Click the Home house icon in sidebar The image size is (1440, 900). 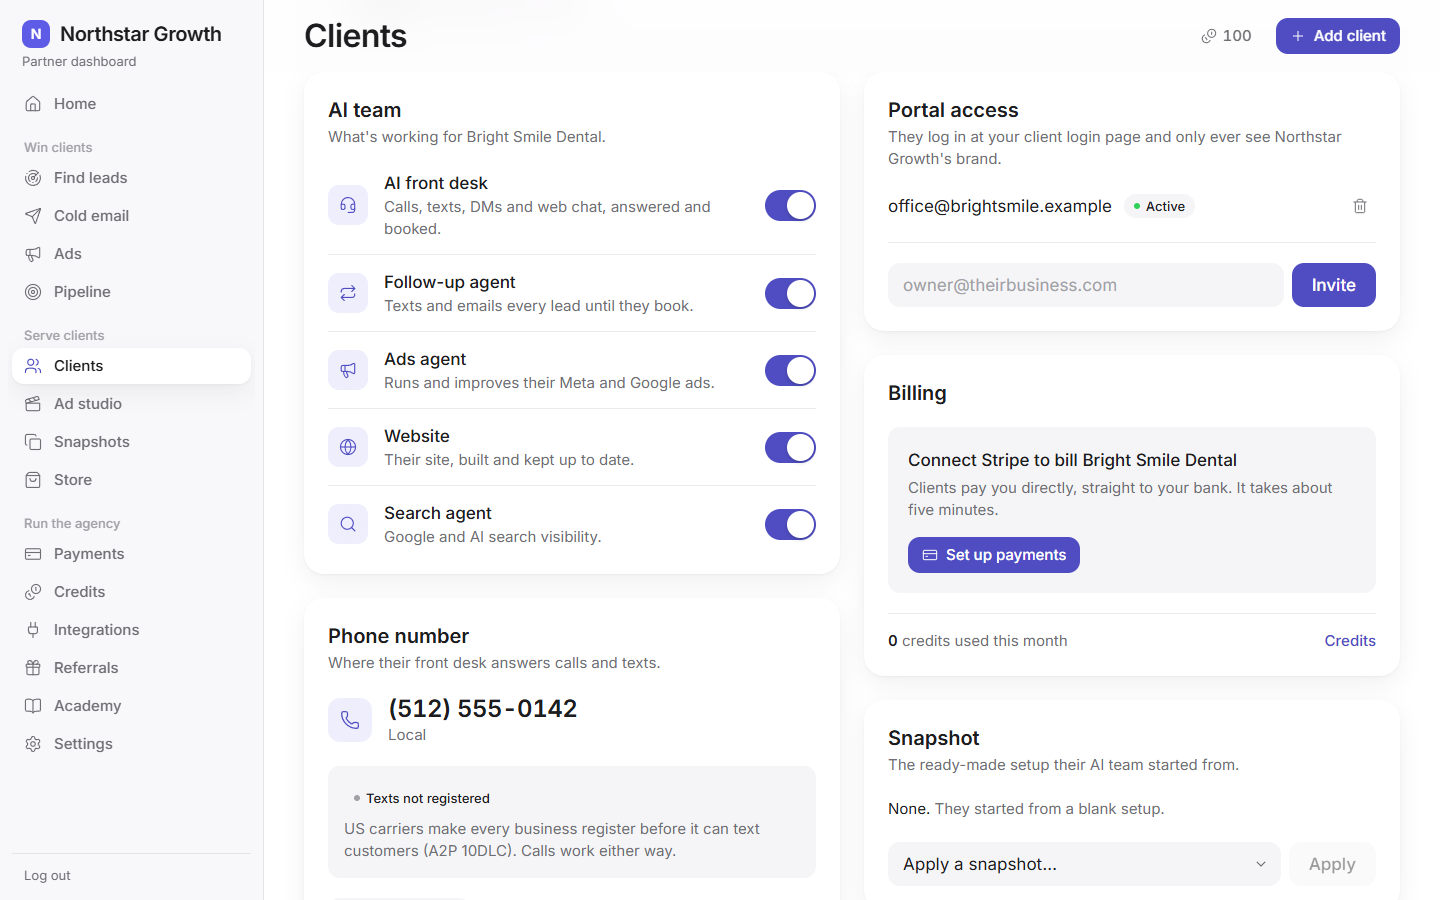click(33, 104)
